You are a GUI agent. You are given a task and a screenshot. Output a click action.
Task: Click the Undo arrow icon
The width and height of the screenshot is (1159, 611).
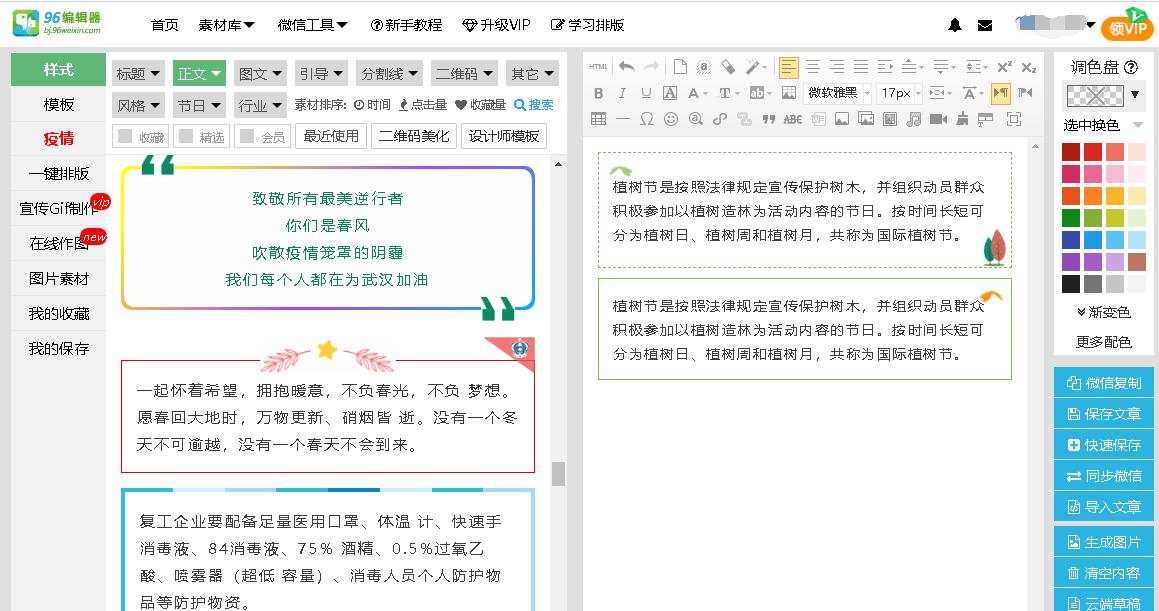(627, 67)
